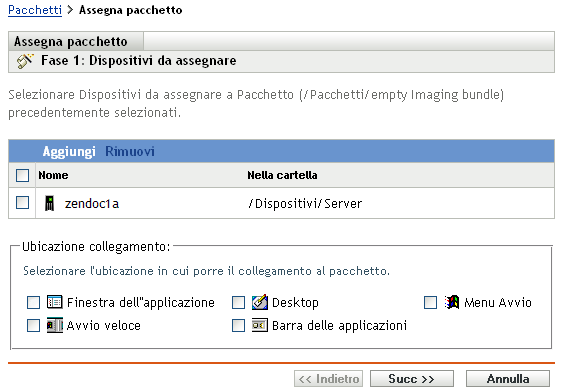
Task: Enable Barra delle applicazioni checkbox
Action: (x=238, y=326)
